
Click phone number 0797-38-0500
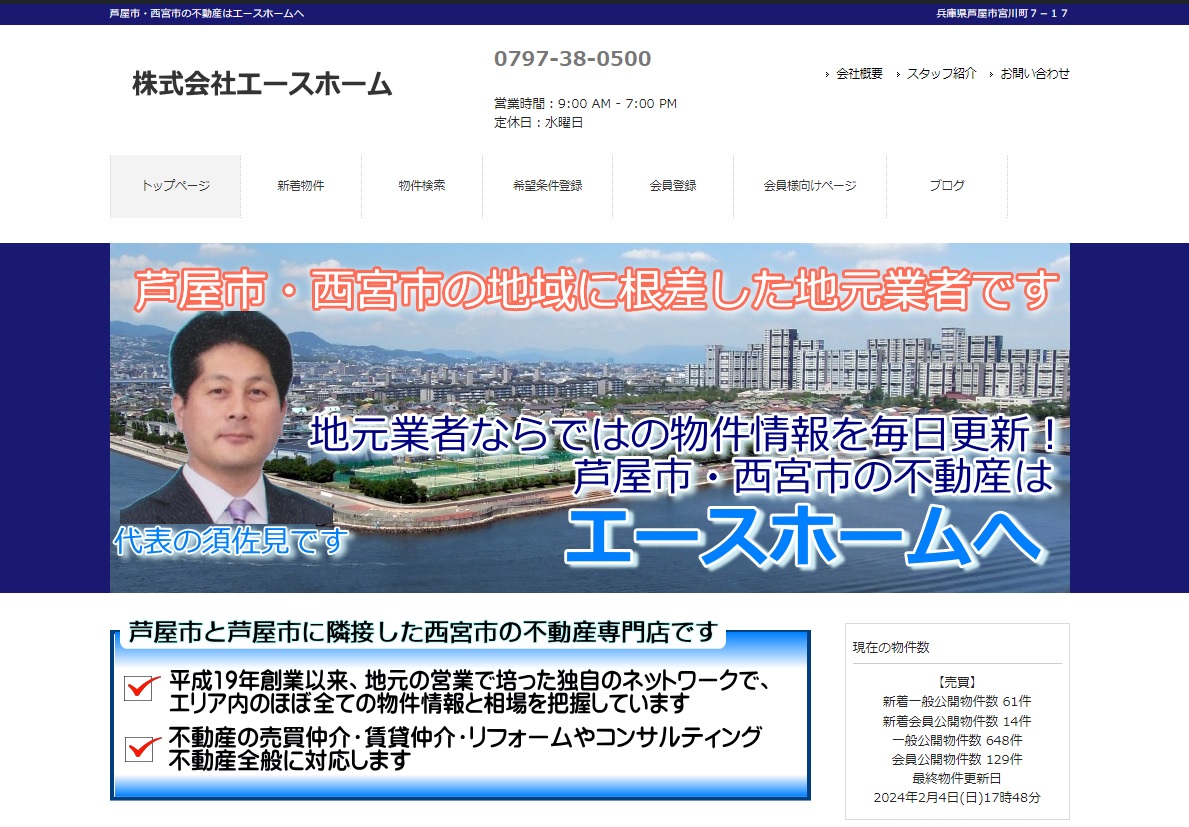coord(573,58)
